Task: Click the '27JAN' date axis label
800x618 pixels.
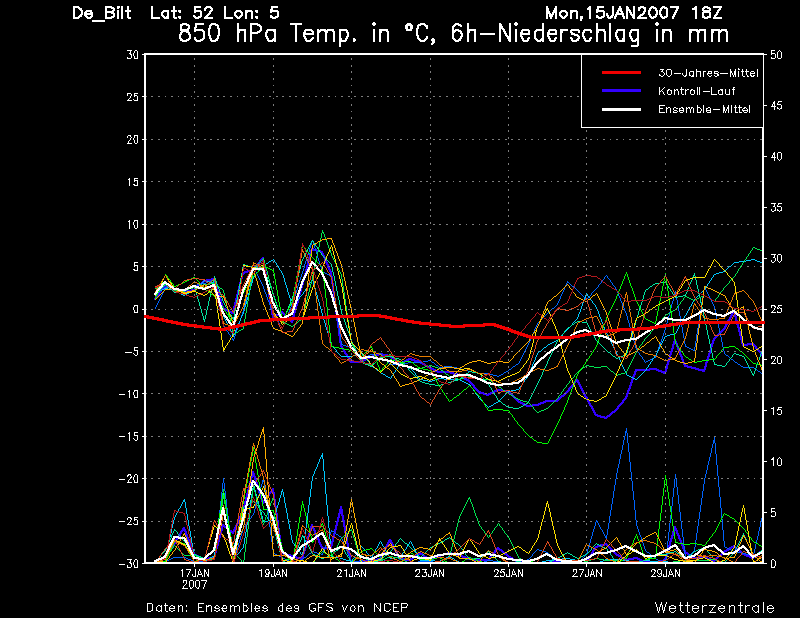Action: click(x=587, y=573)
